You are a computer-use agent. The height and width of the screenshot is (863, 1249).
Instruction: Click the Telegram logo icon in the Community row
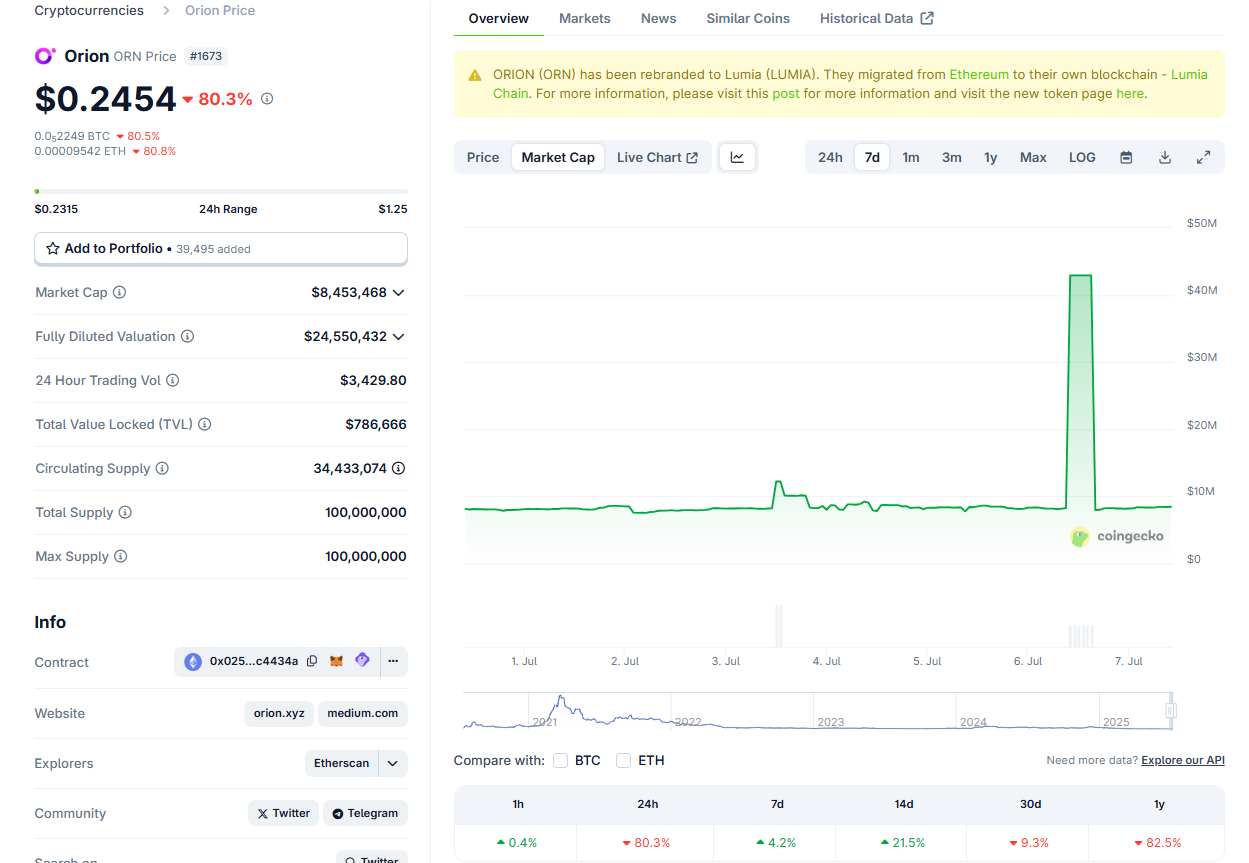point(338,813)
